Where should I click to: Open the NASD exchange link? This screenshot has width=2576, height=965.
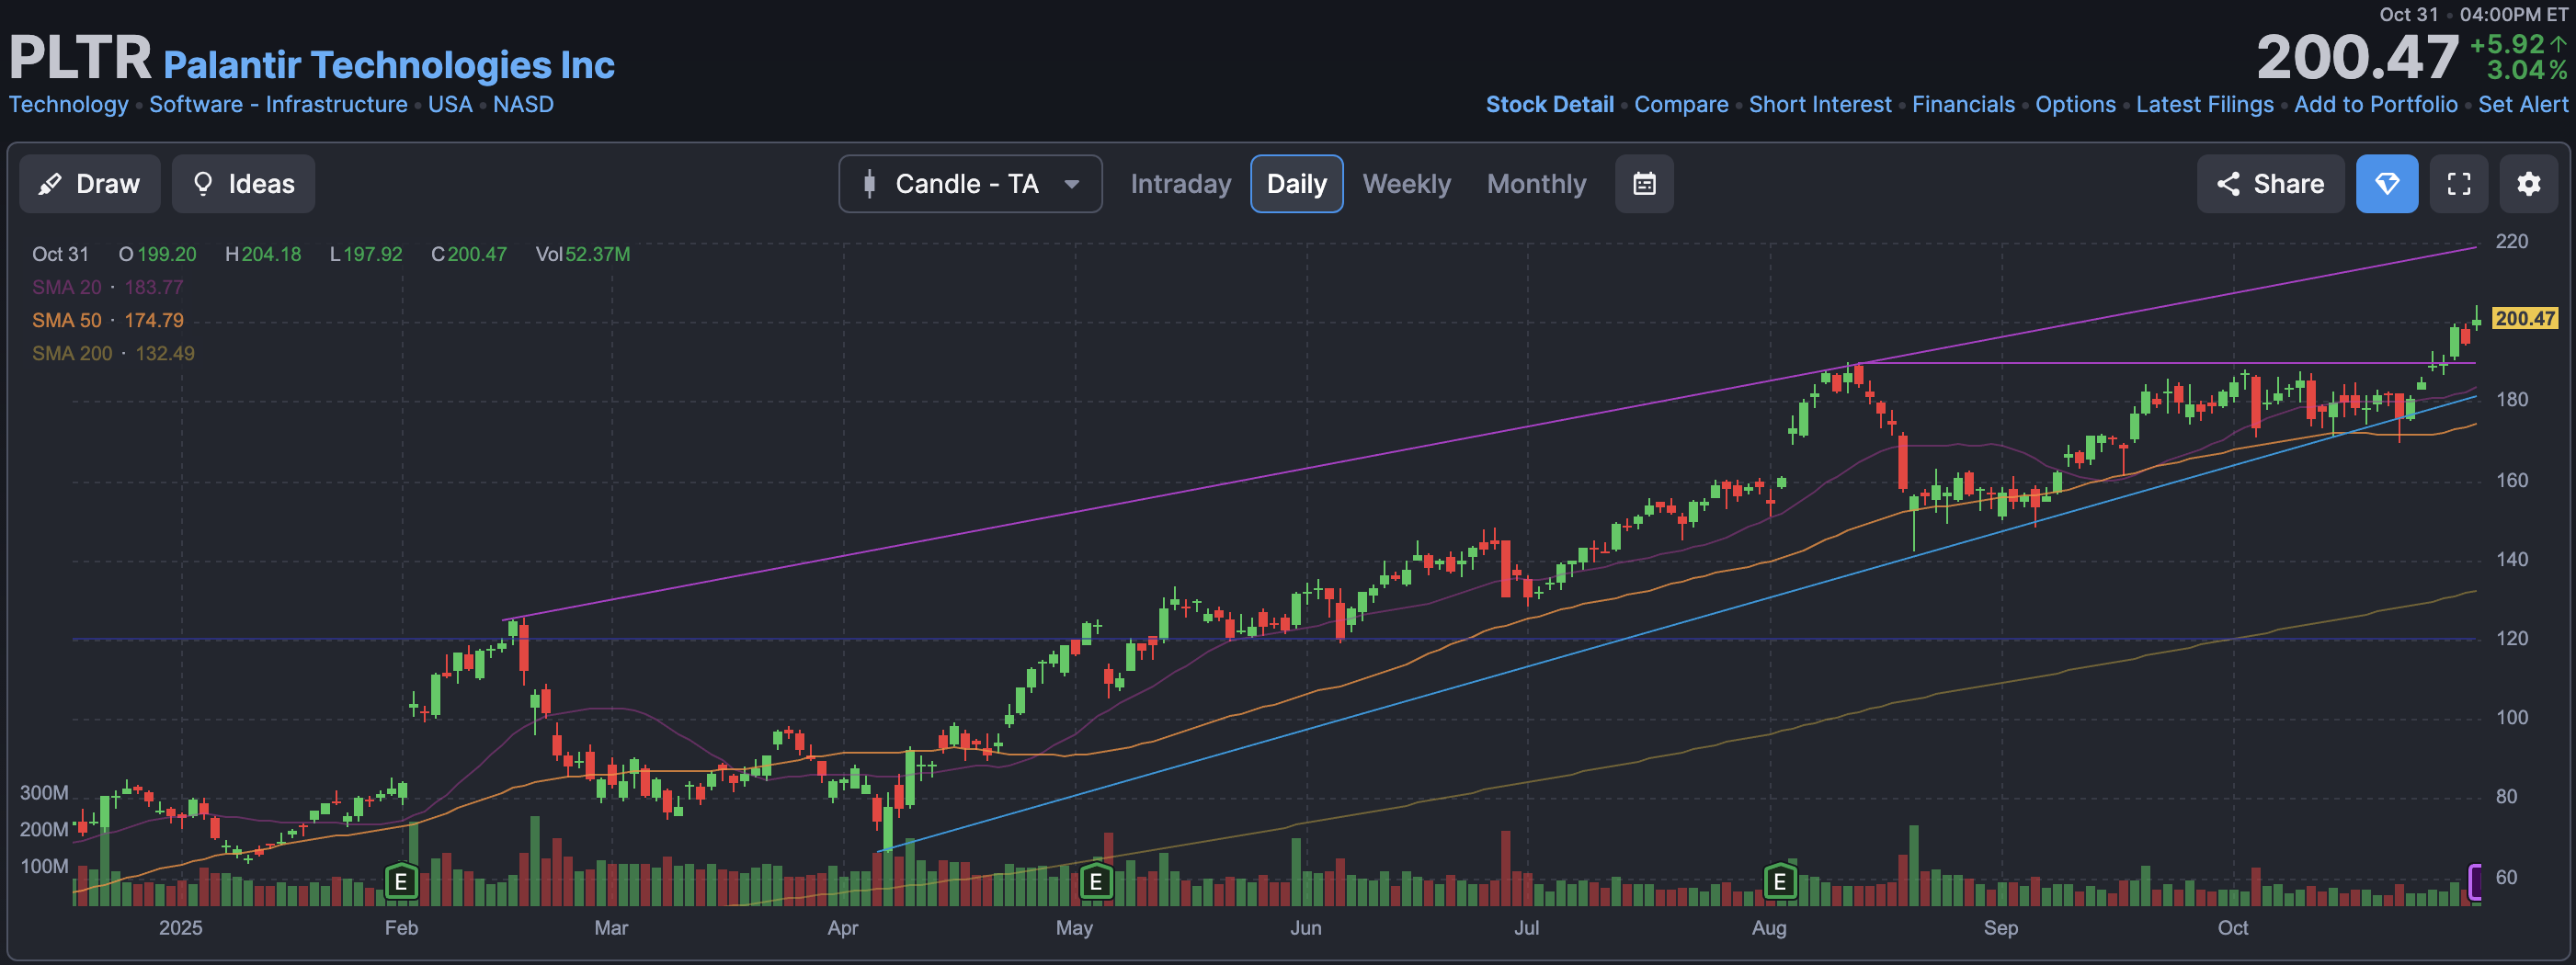pos(523,104)
